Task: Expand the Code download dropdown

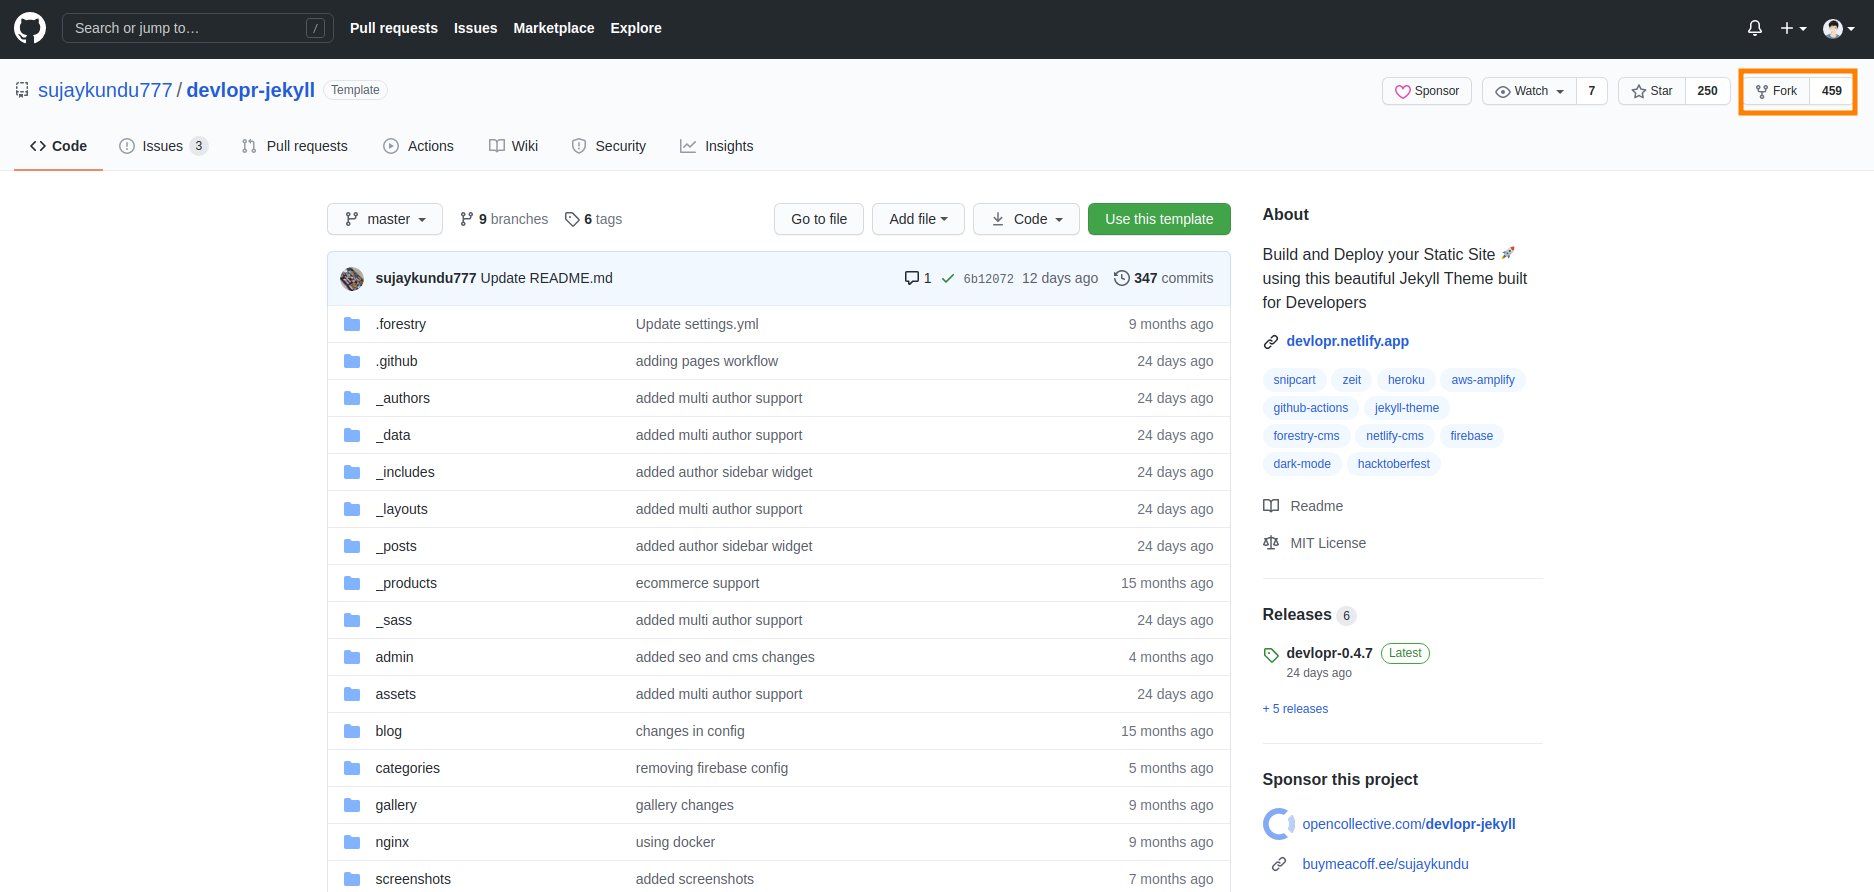Action: (1027, 219)
